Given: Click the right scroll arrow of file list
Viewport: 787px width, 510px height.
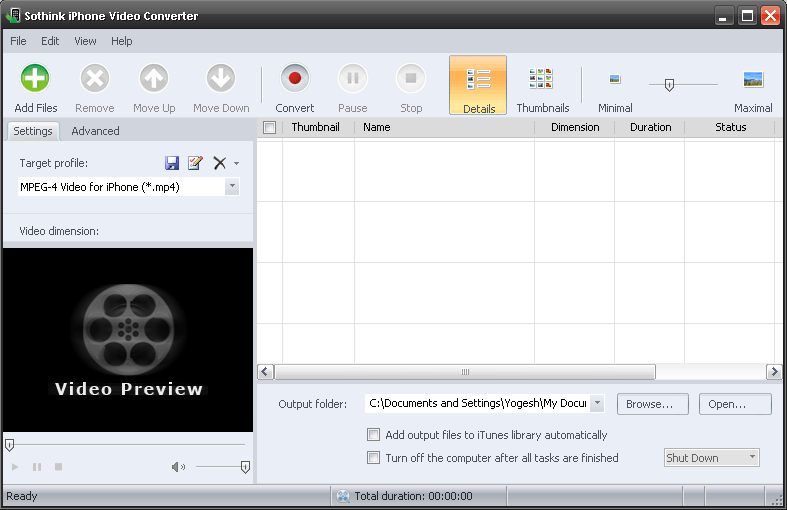Looking at the screenshot, I should (x=774, y=372).
